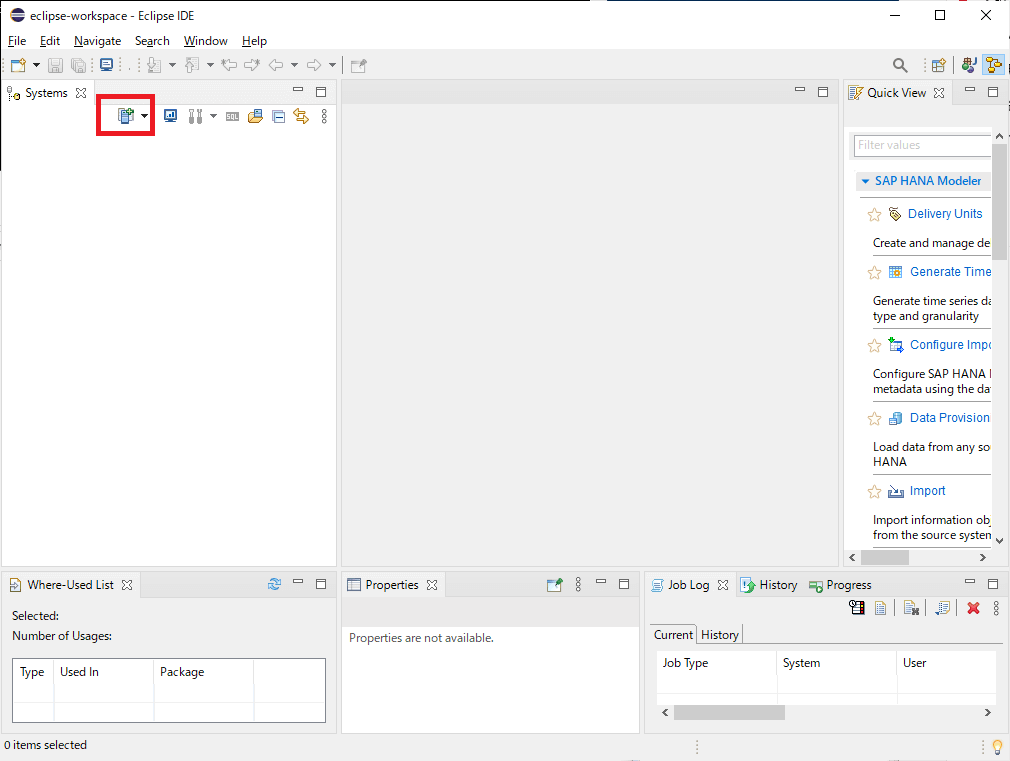Switch to the History view tab beside Job Log
Screen dimensions: 1010x761
click(x=770, y=584)
